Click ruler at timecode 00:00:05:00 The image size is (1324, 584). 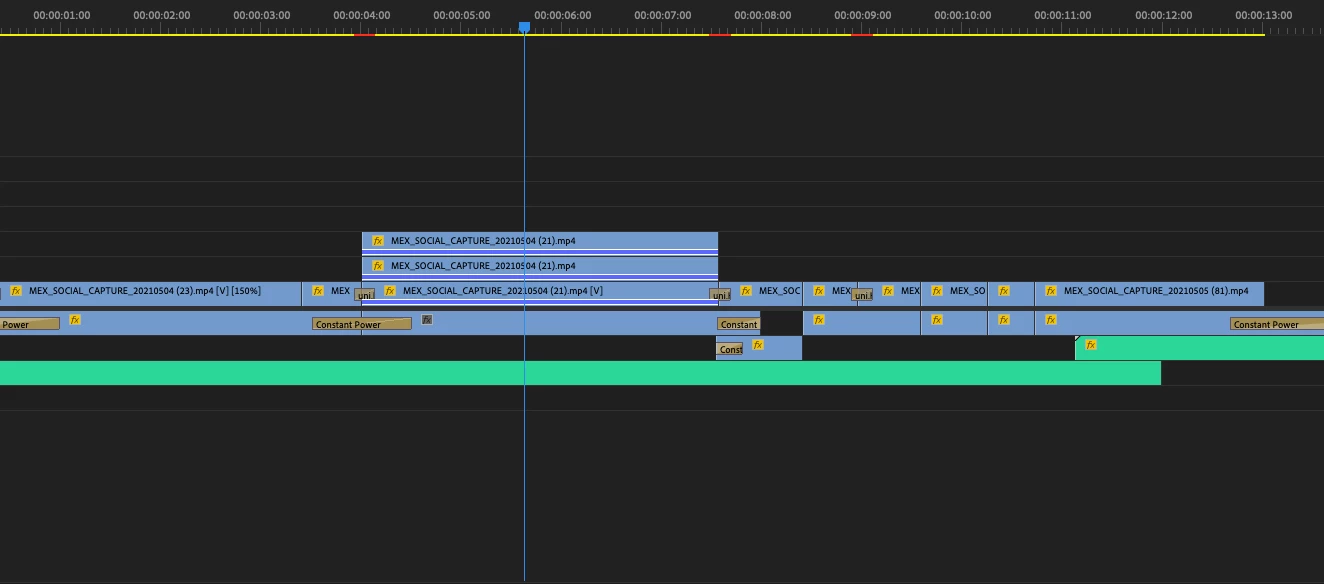(x=462, y=15)
